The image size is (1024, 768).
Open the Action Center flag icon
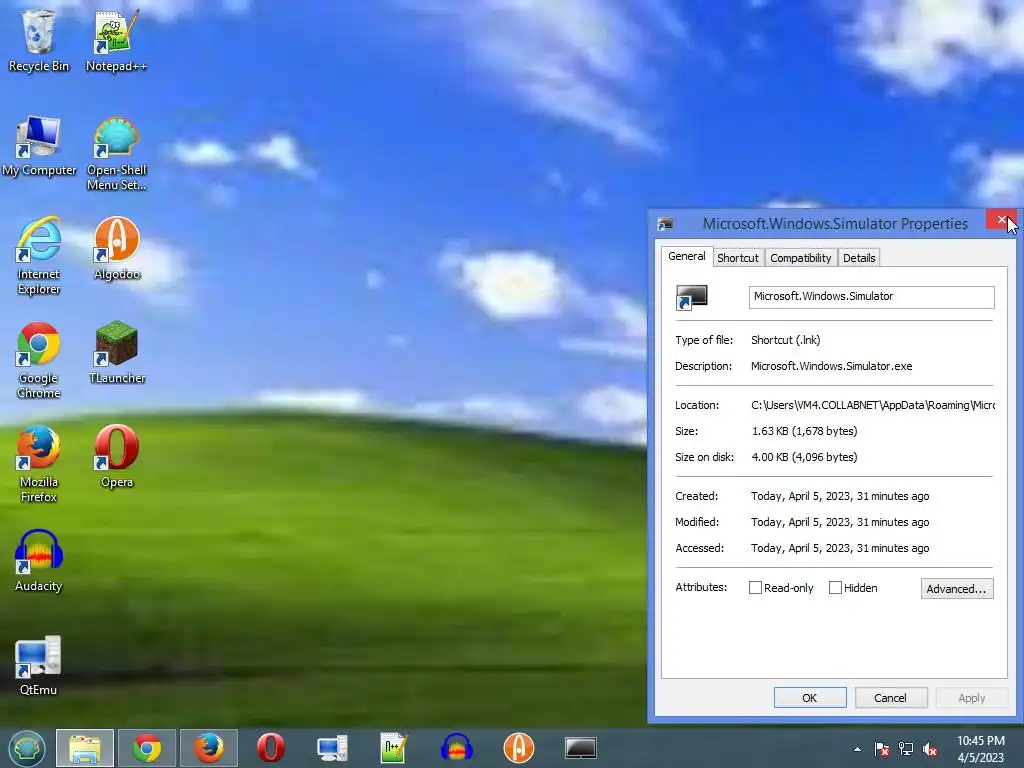pyautogui.click(x=882, y=749)
